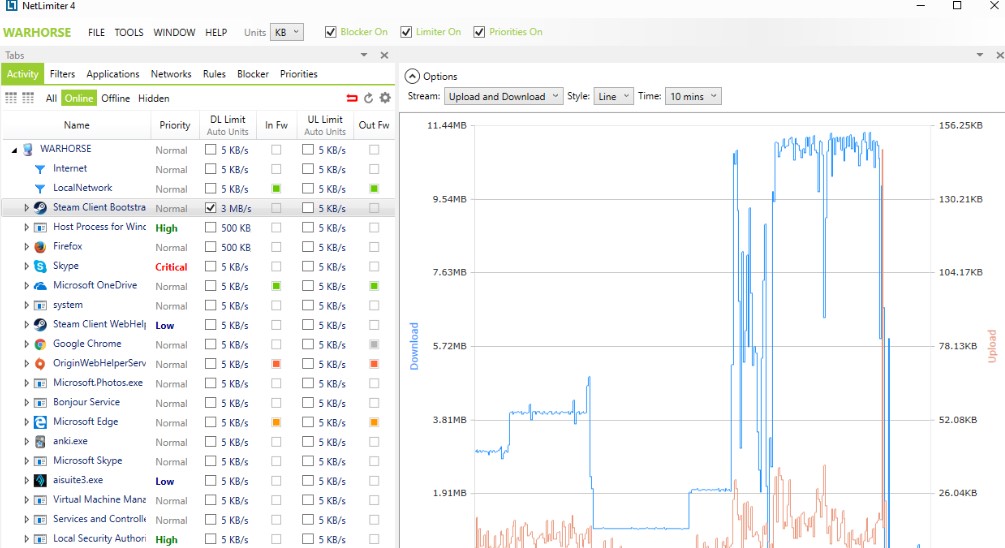Click the settings gear icon in Activity toolbar
This screenshot has width=1005, height=548.
tap(385, 98)
